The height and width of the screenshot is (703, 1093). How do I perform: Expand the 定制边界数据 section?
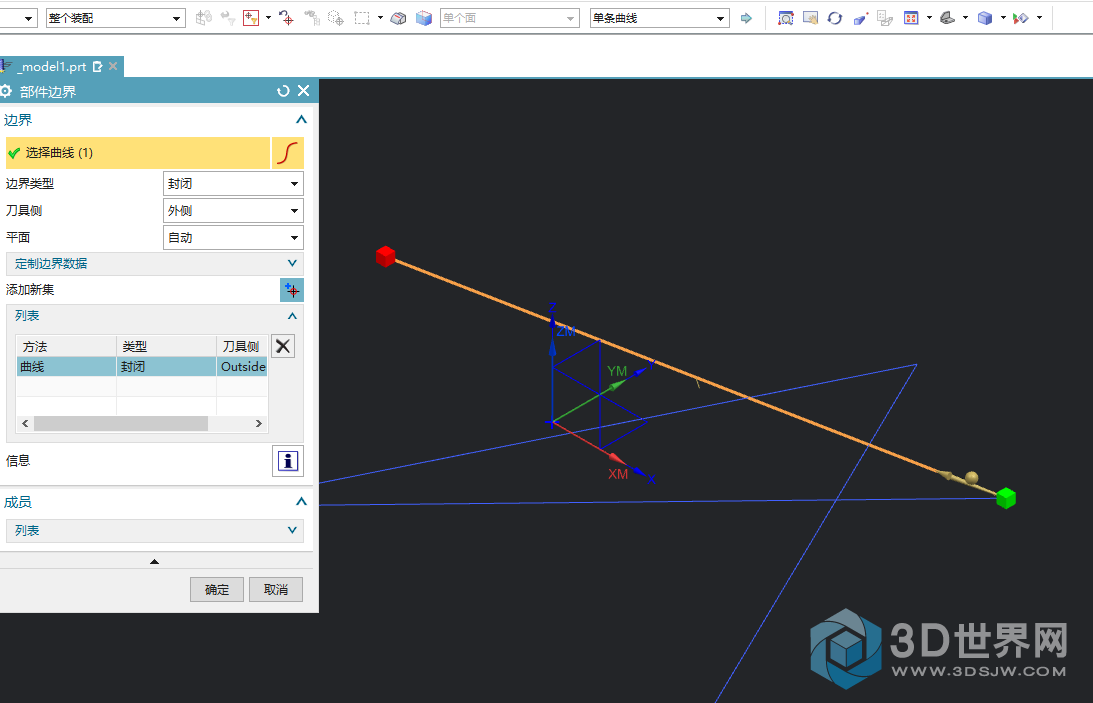click(x=155, y=263)
